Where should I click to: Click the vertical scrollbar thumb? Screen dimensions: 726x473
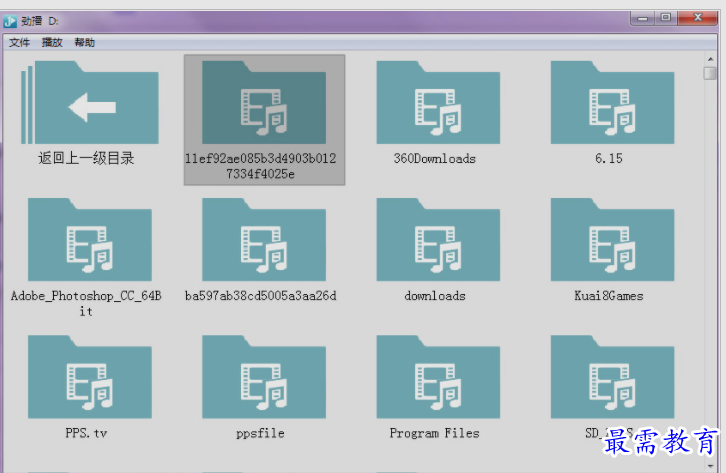710,73
